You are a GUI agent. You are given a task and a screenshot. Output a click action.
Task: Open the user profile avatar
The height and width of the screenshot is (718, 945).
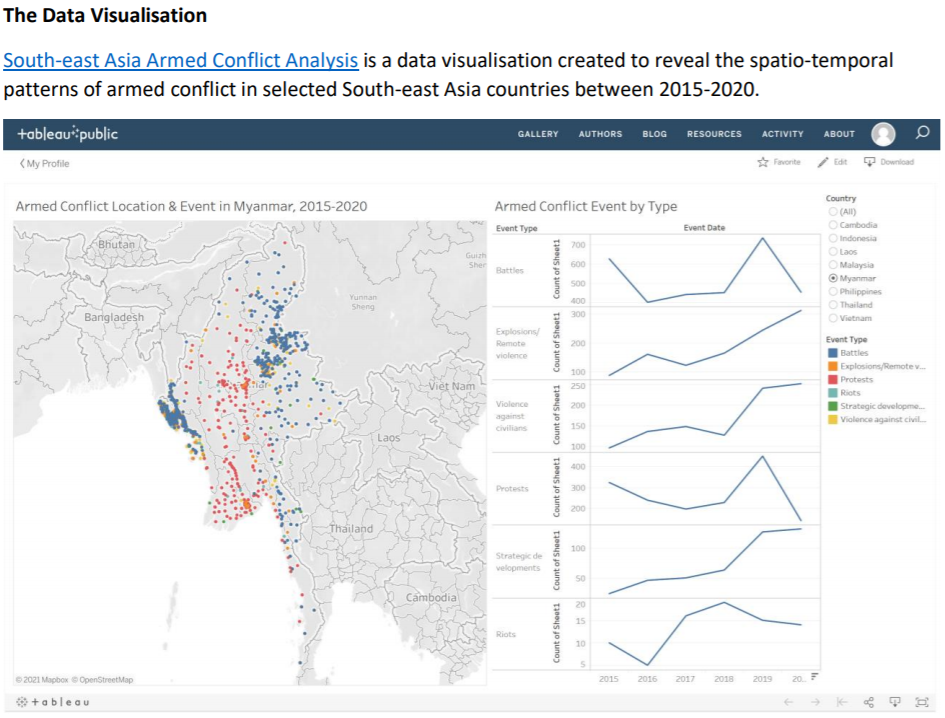(883, 134)
